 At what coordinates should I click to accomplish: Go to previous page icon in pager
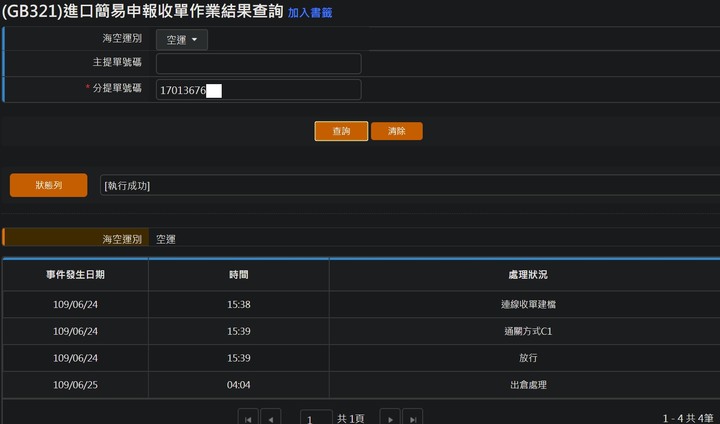pyautogui.click(x=270, y=418)
